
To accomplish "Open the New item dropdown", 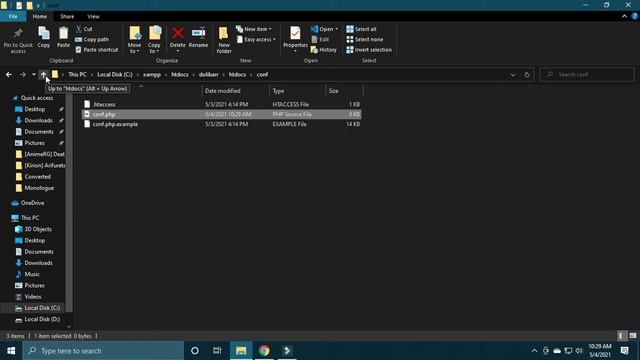I will [x=253, y=29].
